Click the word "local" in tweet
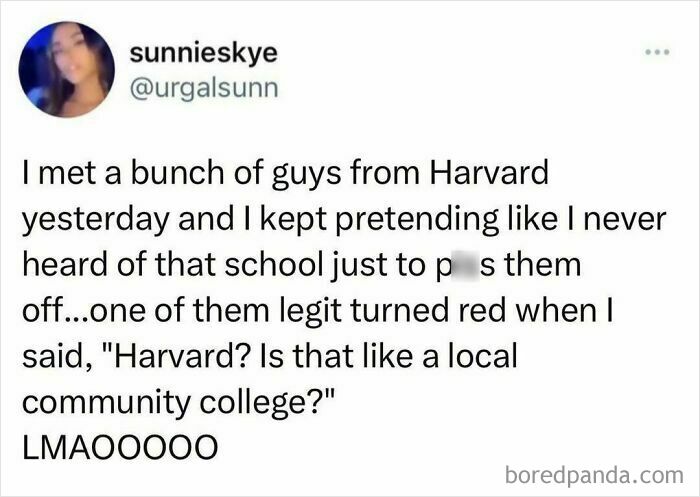The width and height of the screenshot is (700, 497). (x=483, y=356)
